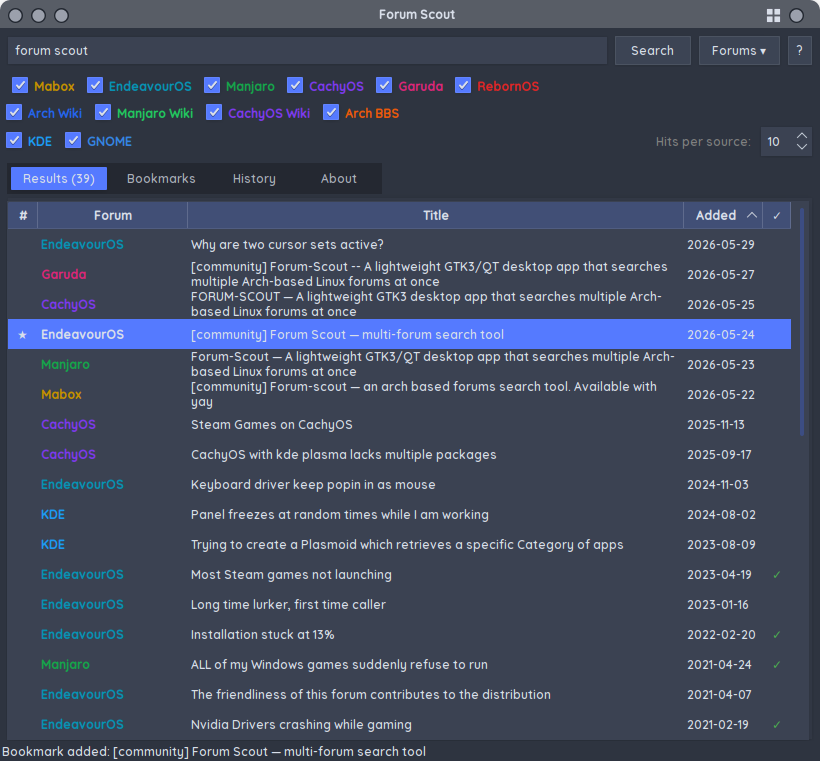Click the # column header

coord(23,215)
